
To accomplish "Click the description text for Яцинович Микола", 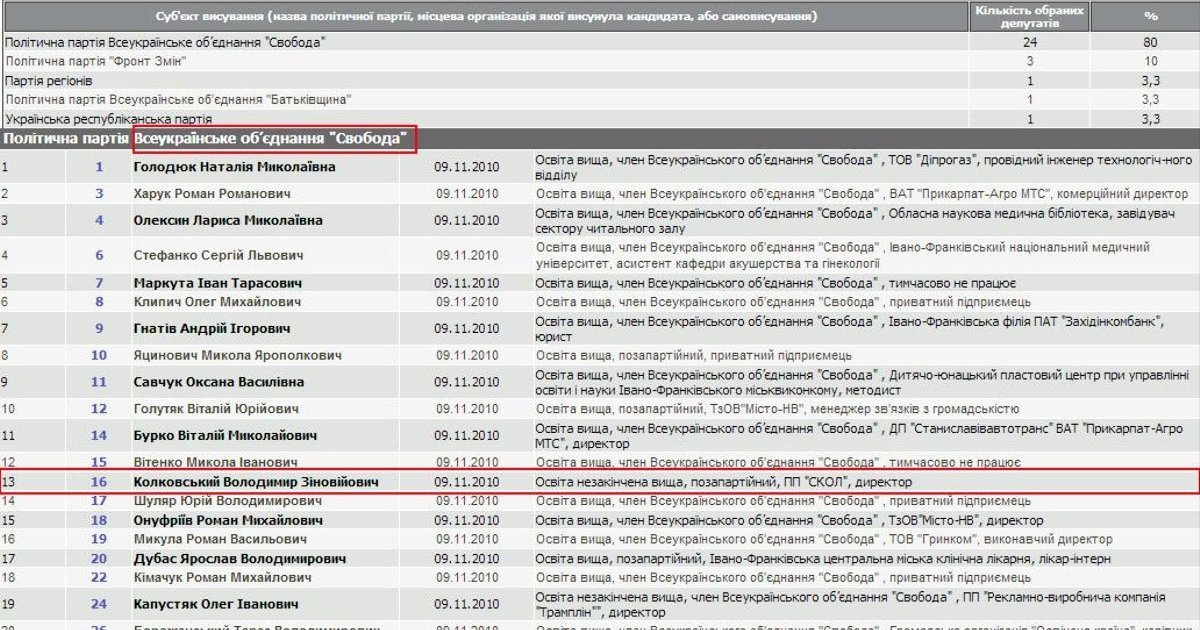I will 693,355.
